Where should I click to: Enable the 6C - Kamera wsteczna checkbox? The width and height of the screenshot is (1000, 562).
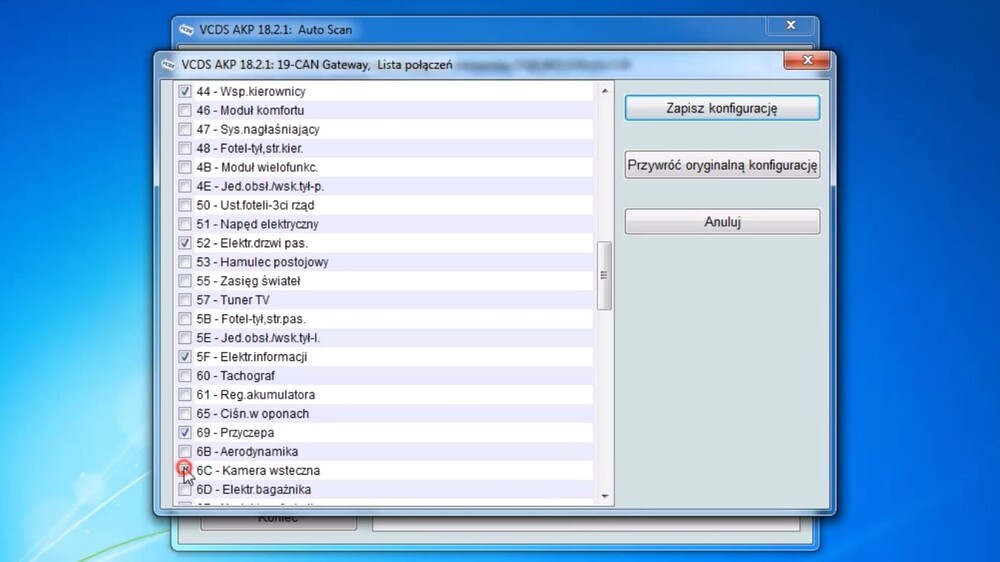pyautogui.click(x=185, y=470)
